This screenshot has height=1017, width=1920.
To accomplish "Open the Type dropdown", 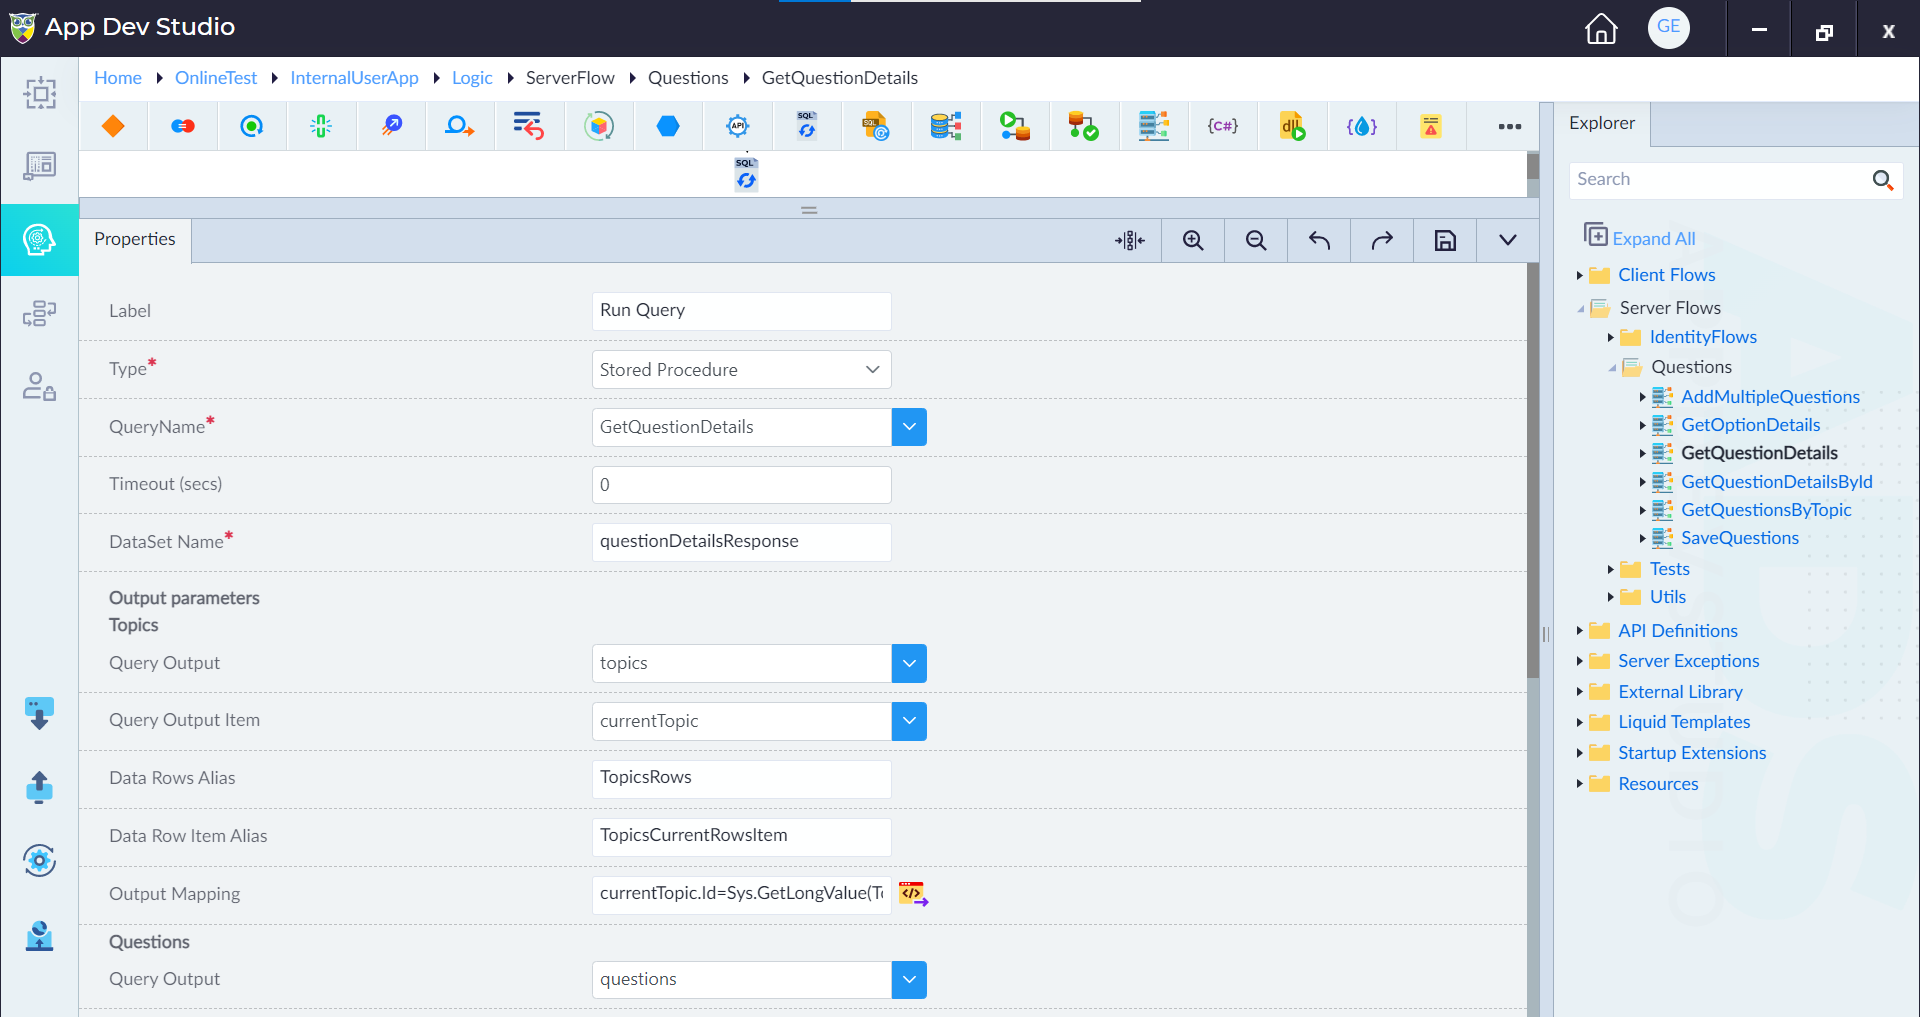I will coord(741,370).
